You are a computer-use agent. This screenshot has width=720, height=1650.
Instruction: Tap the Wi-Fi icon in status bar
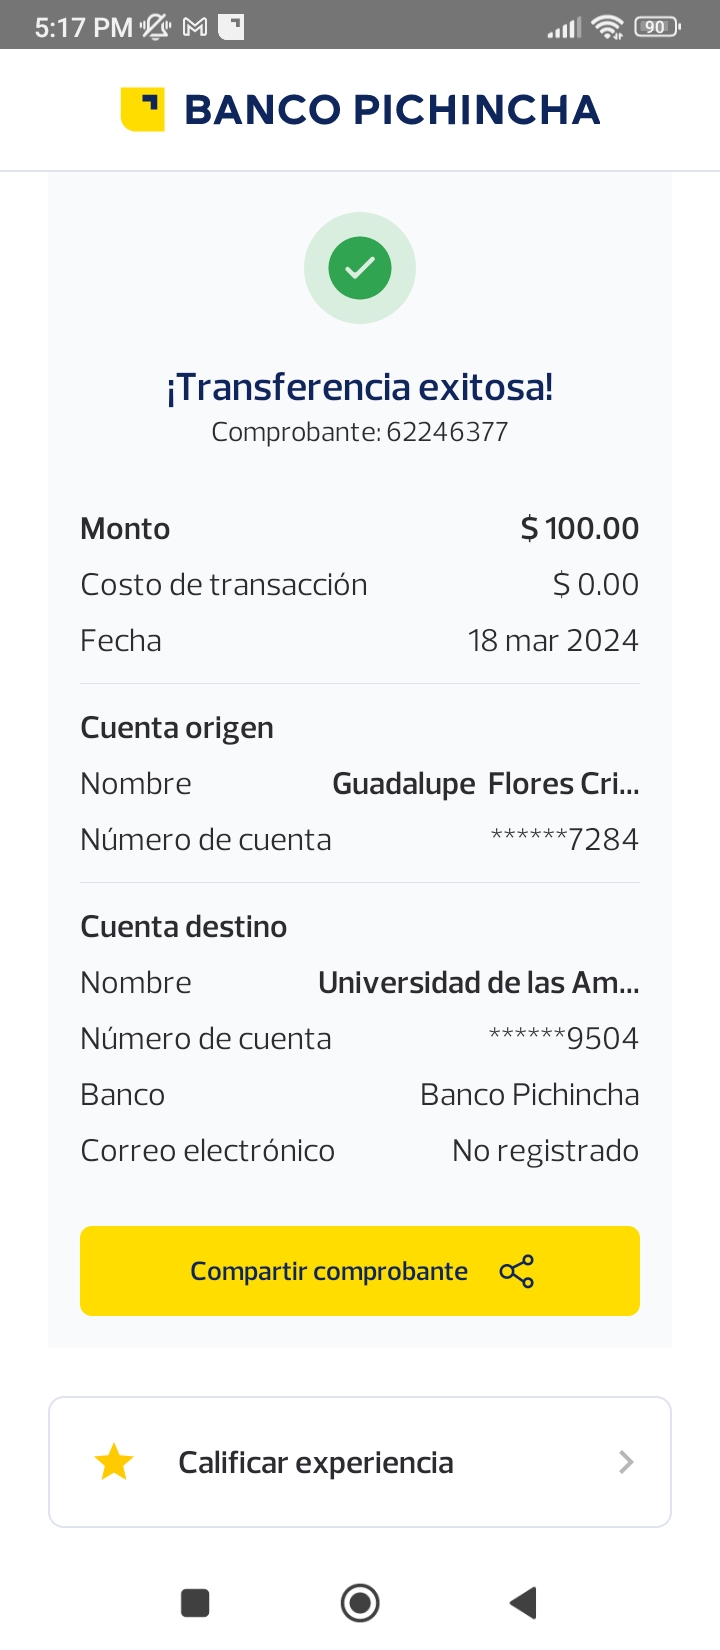point(607,27)
